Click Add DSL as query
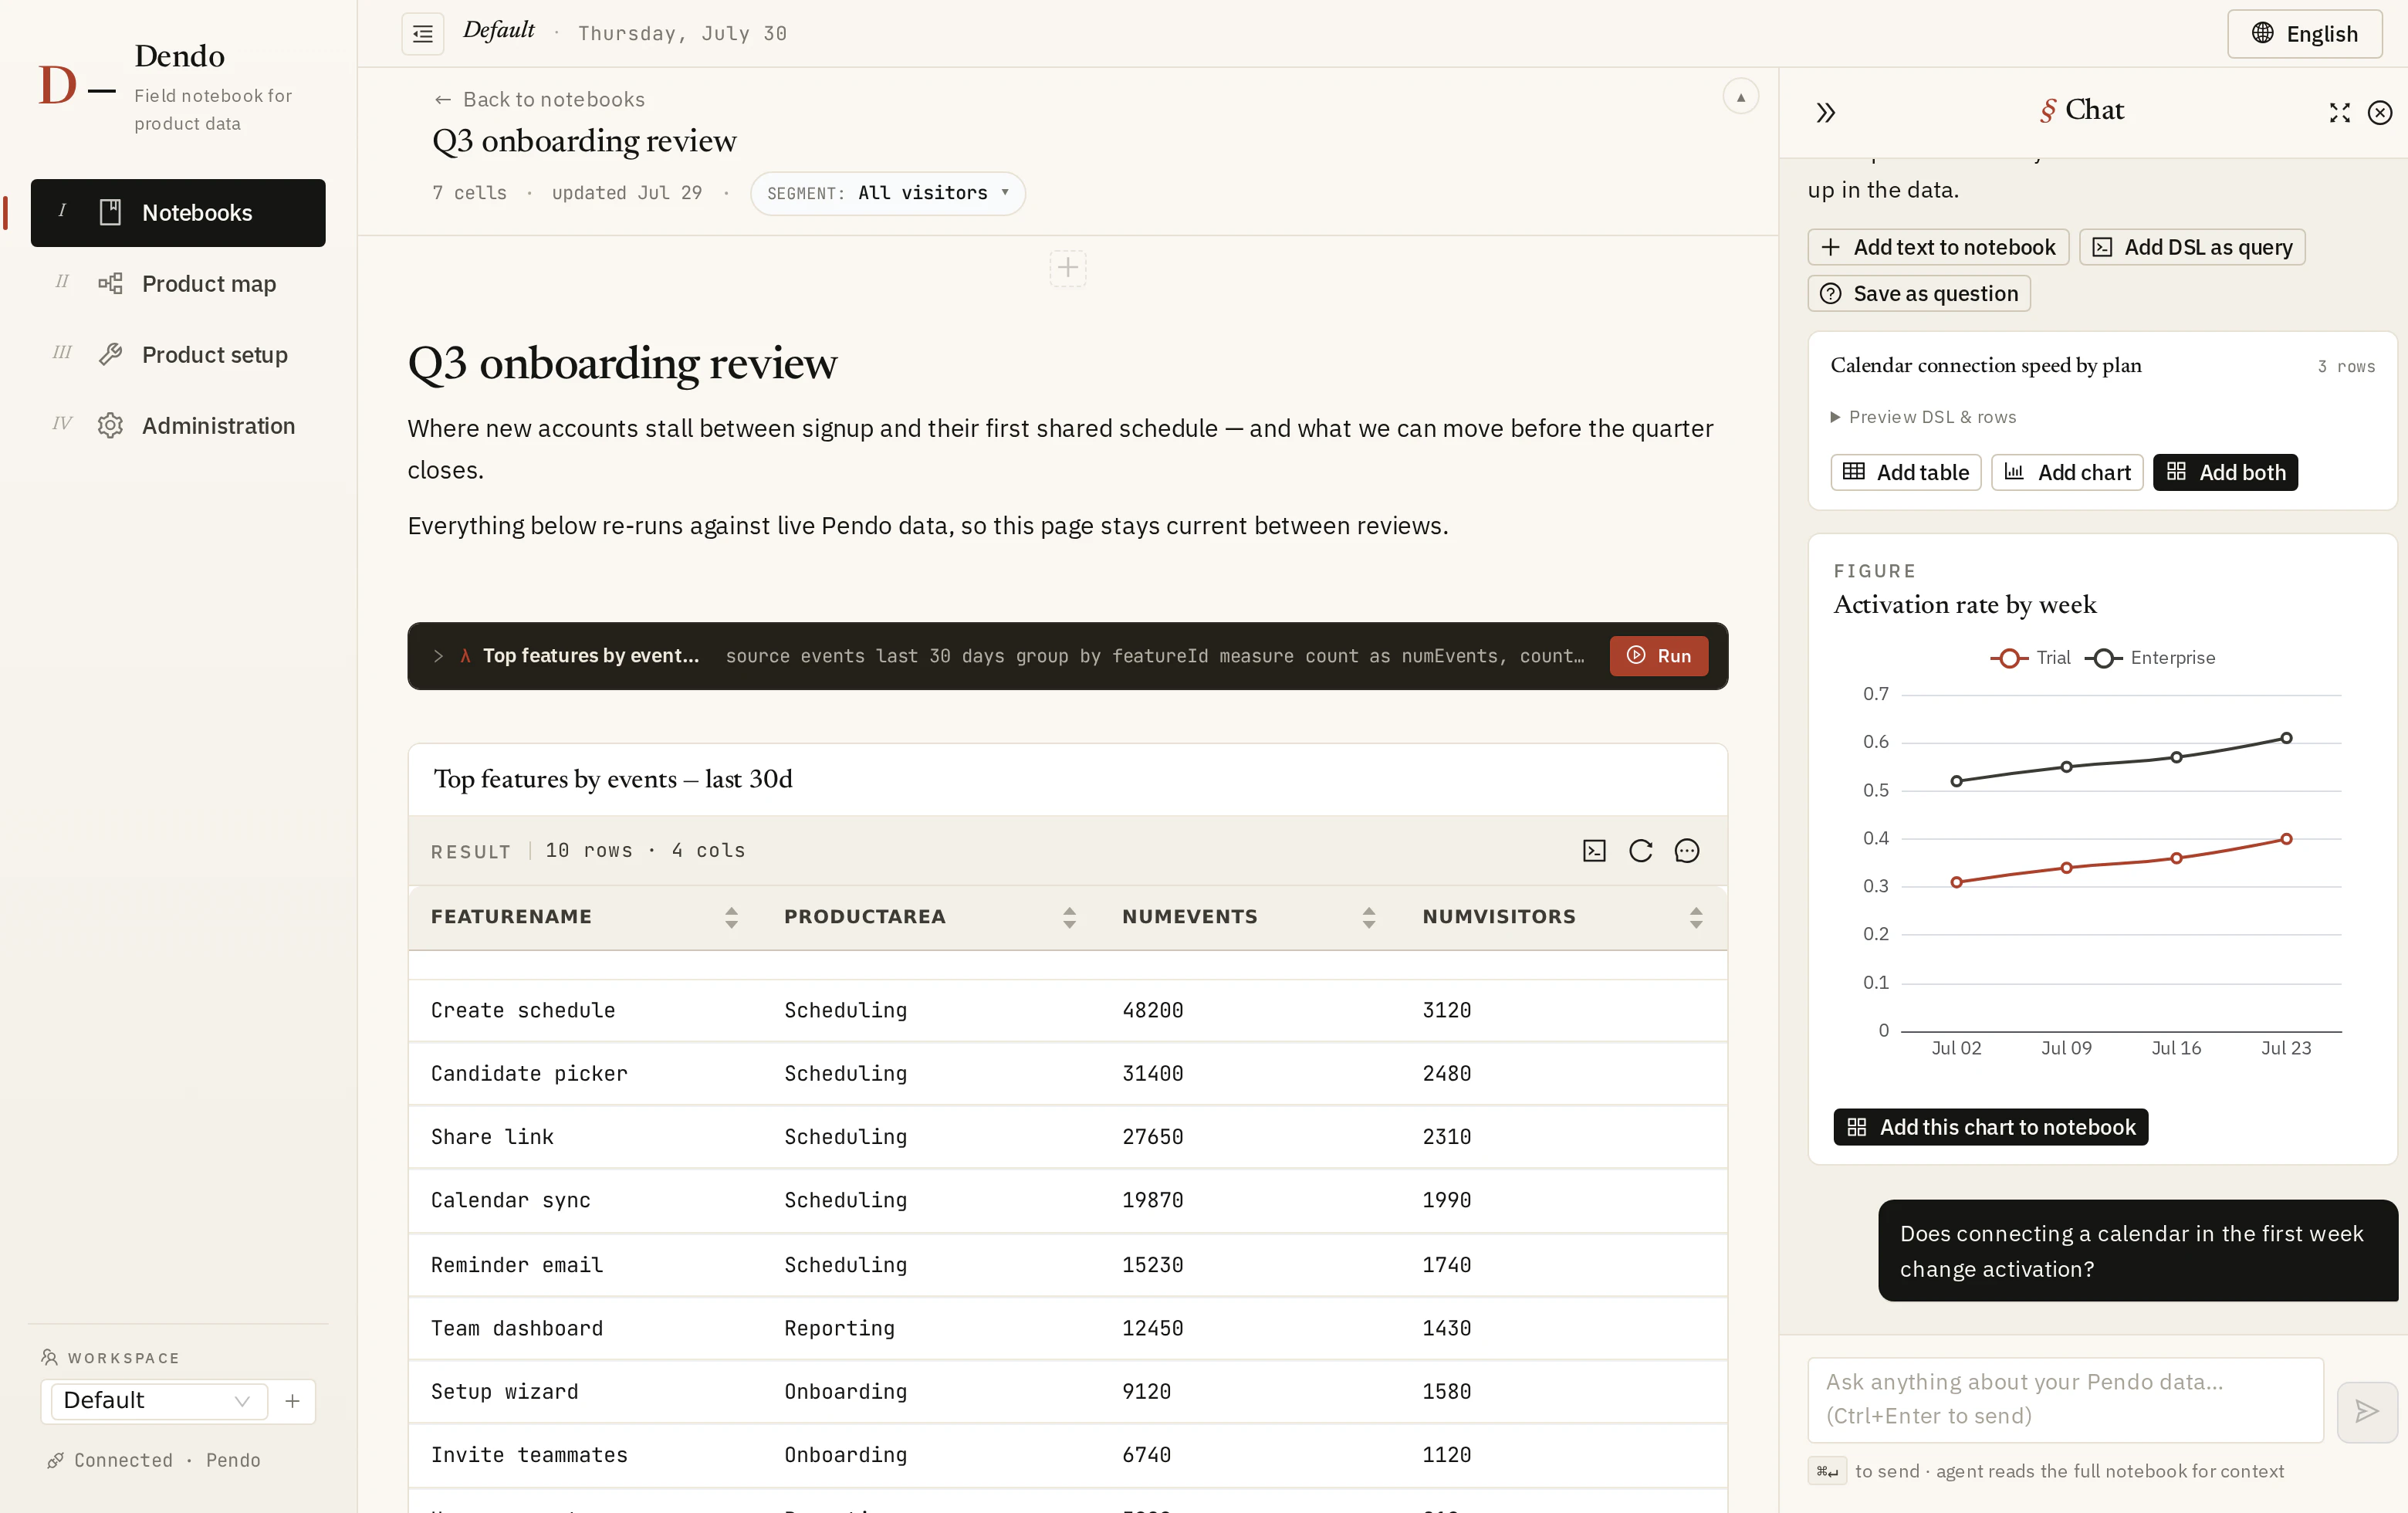This screenshot has width=2408, height=1513. (2192, 247)
